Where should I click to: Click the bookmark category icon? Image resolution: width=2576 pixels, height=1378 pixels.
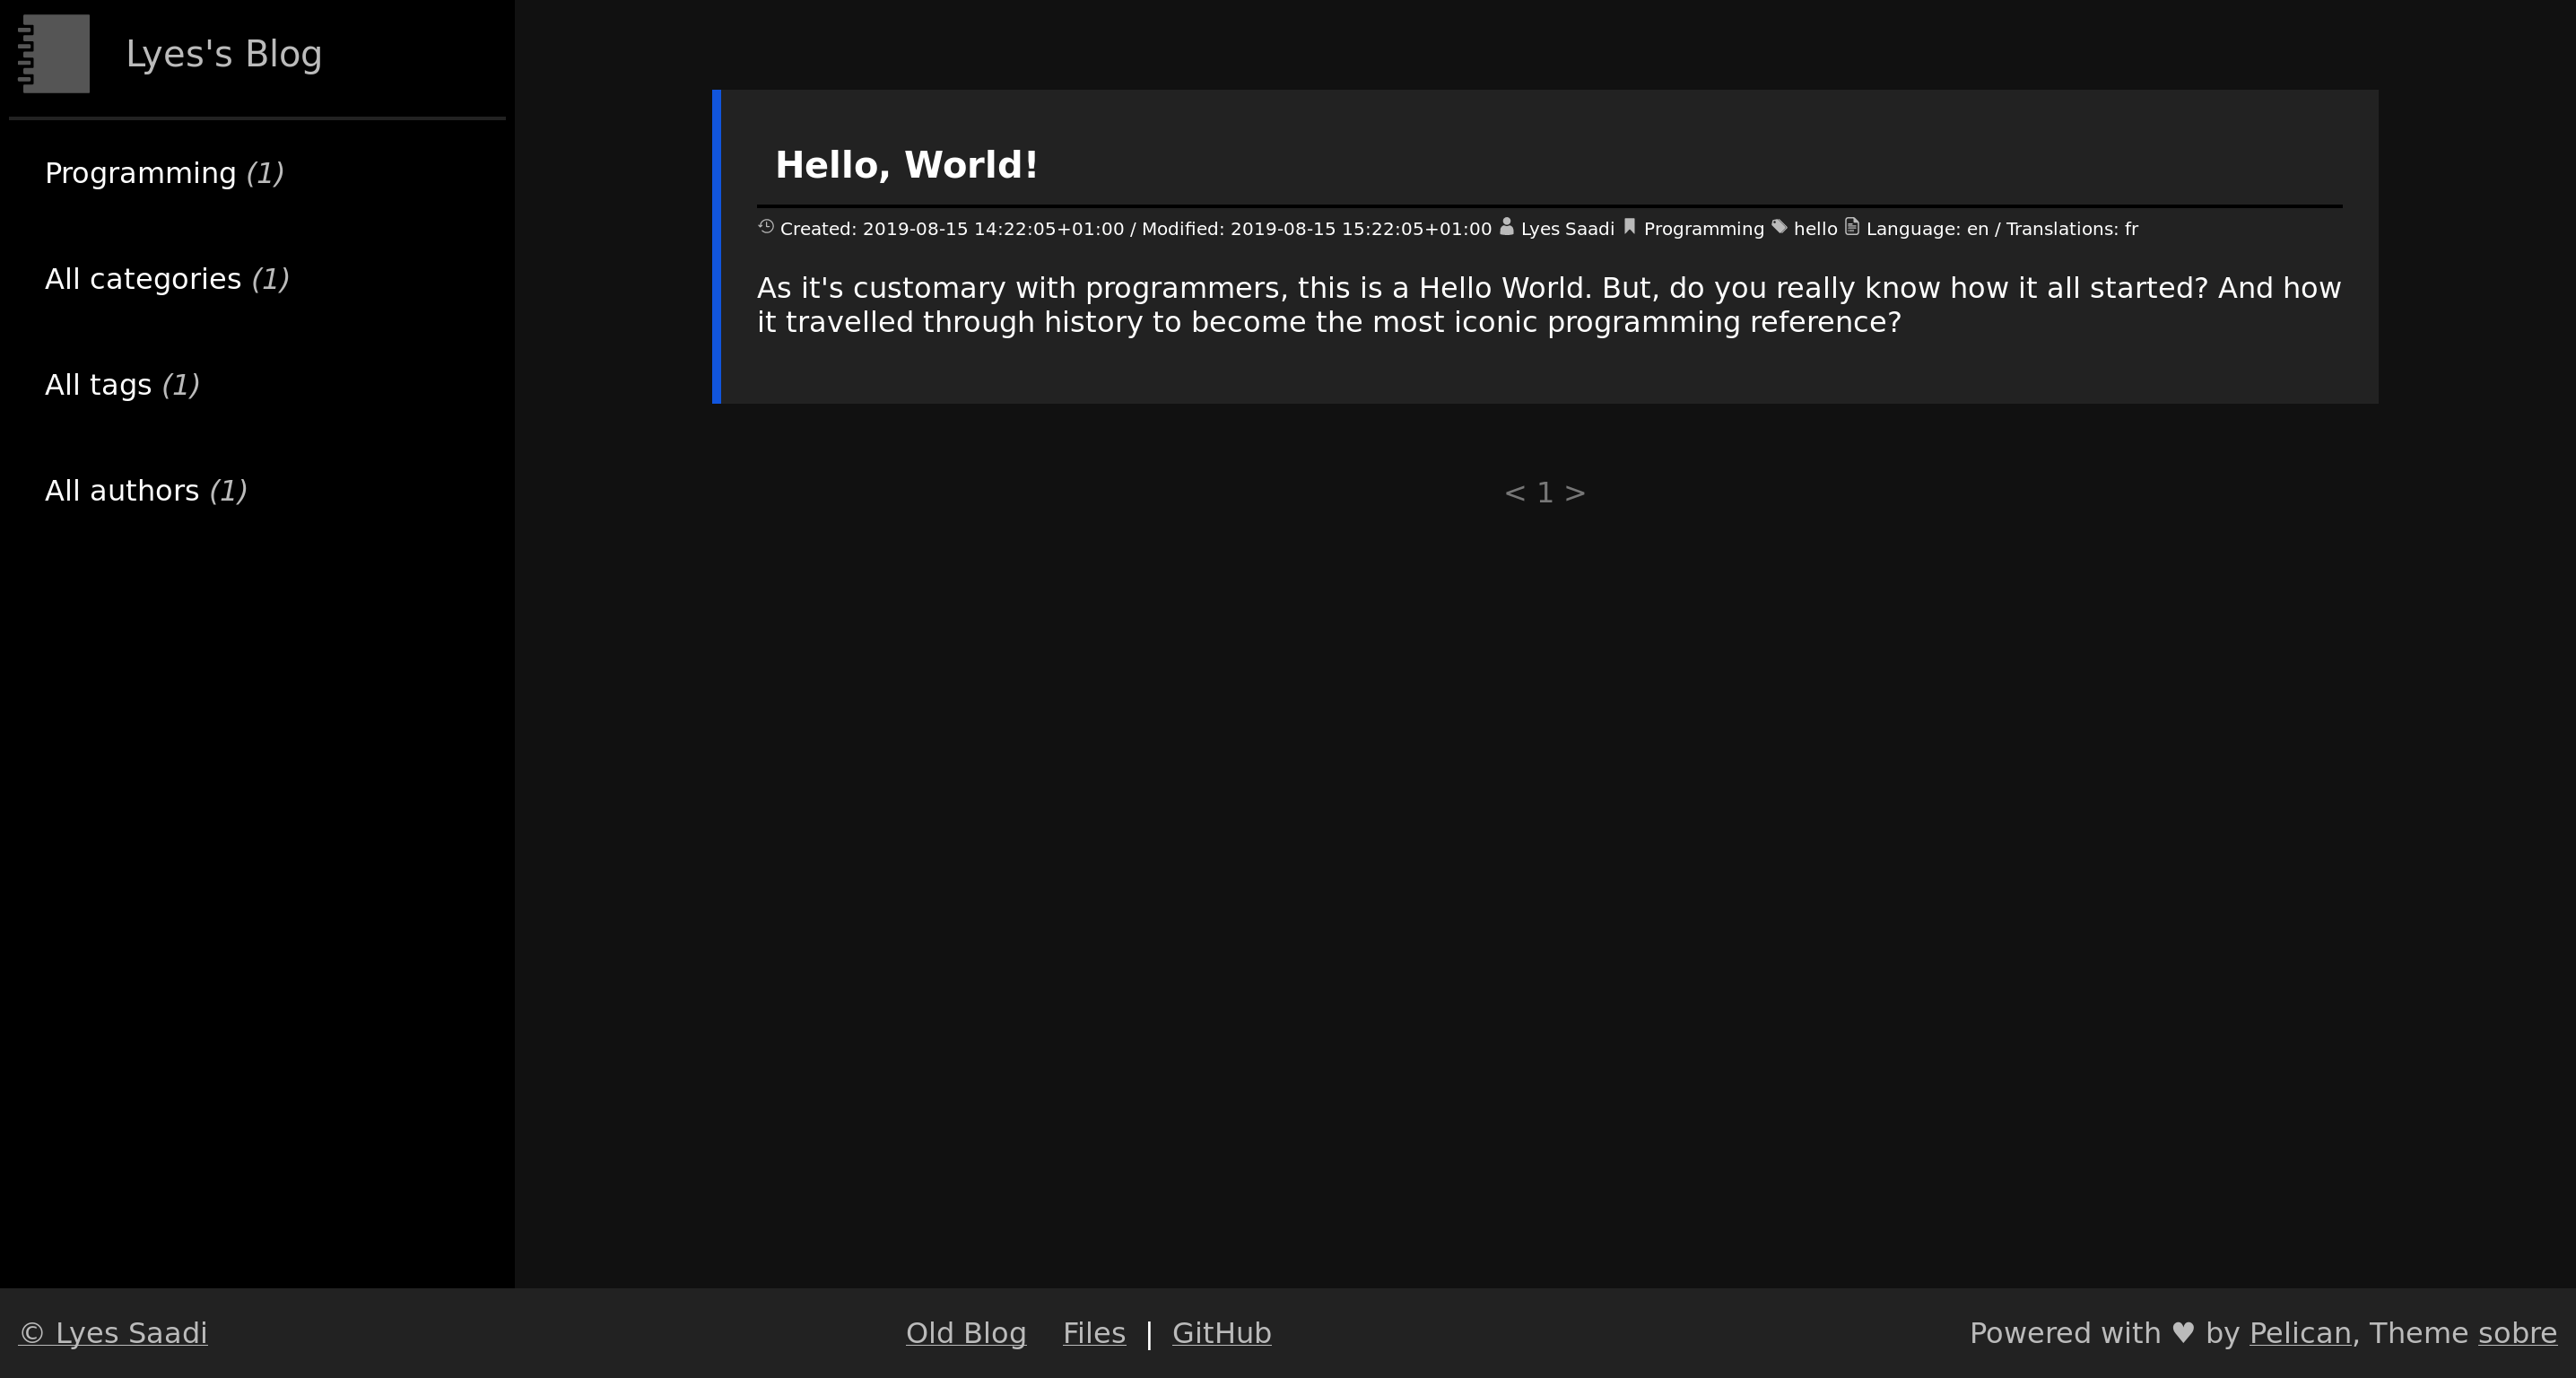pos(1629,227)
